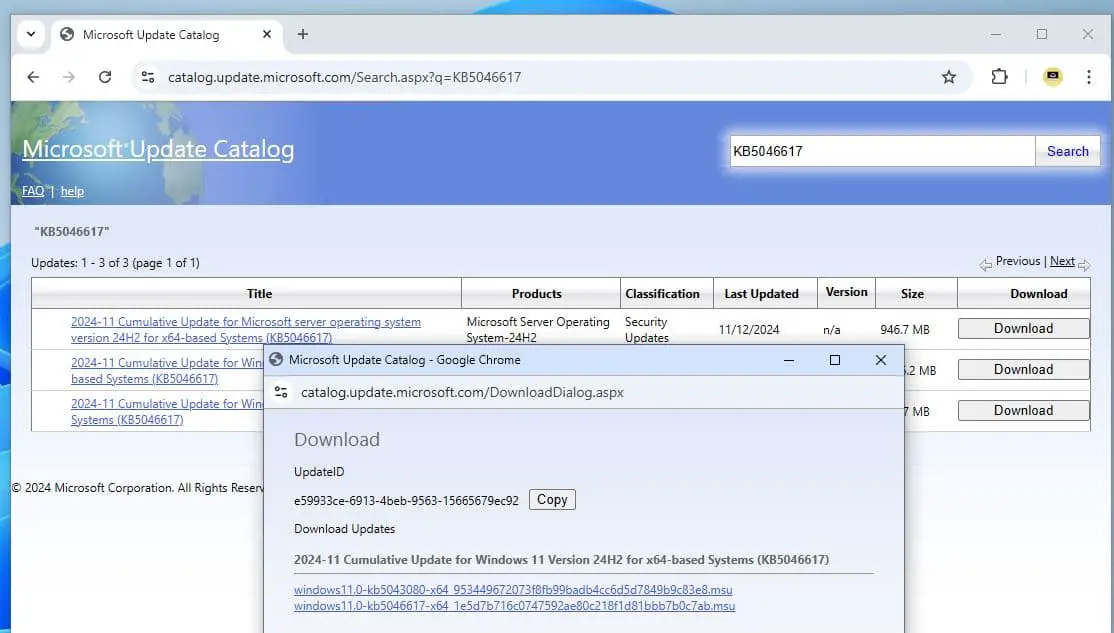The height and width of the screenshot is (633, 1114).
Task: Click the Search button
Action: point(1067,151)
